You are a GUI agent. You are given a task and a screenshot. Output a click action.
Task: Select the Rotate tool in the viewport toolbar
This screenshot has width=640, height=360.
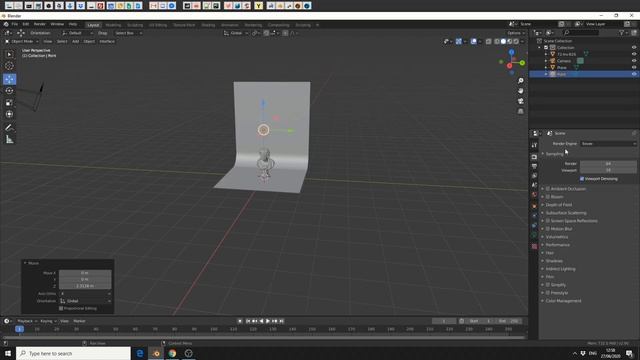pyautogui.click(x=9, y=91)
